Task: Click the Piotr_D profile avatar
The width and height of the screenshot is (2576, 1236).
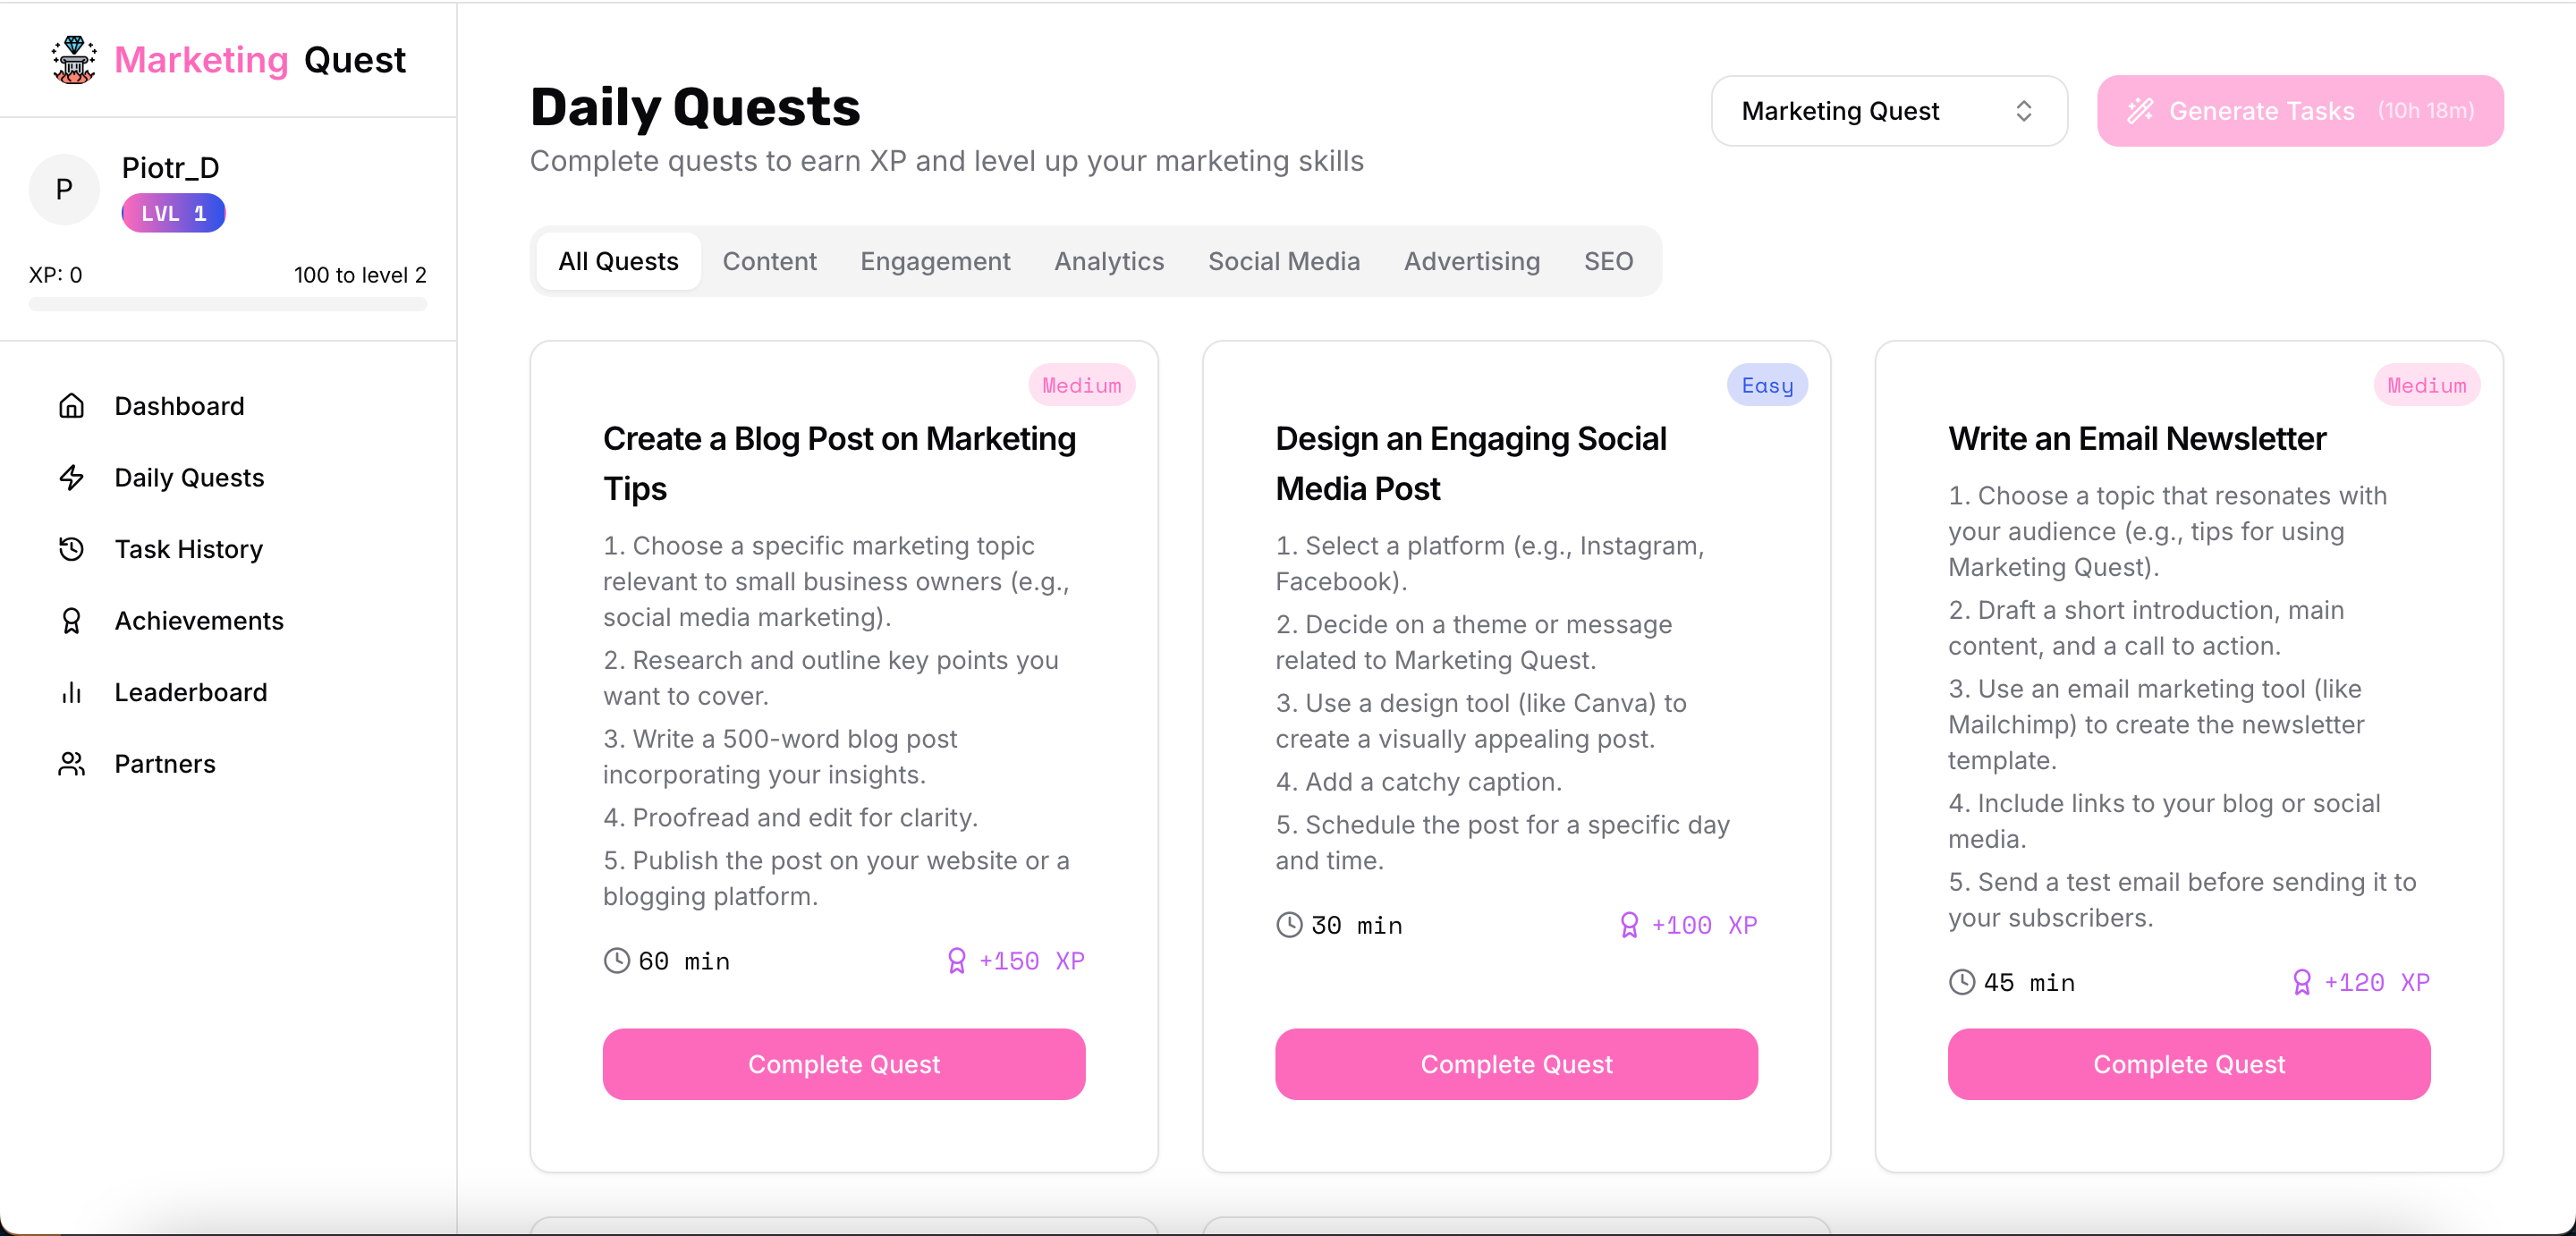Action: (63, 189)
